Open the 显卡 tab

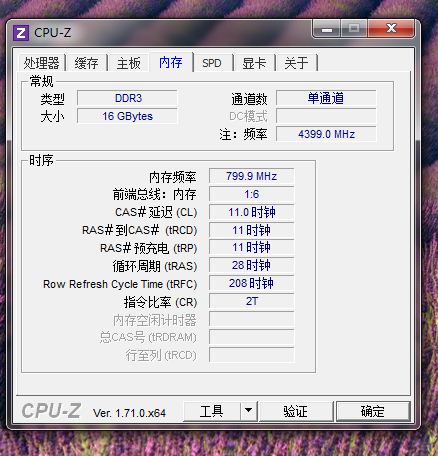254,63
